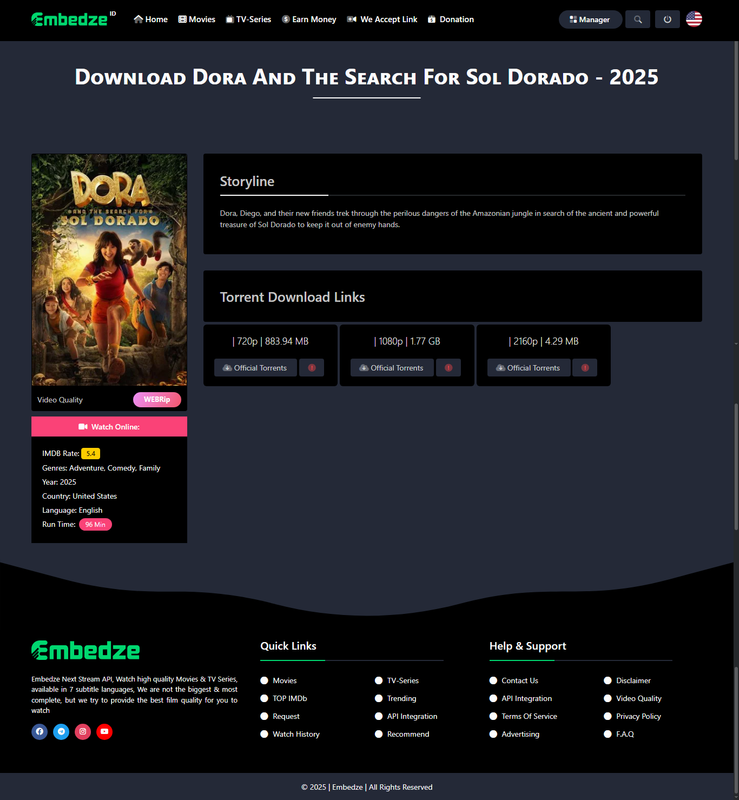Click the 96 Min runtime badge
739x800 pixels.
coord(95,524)
